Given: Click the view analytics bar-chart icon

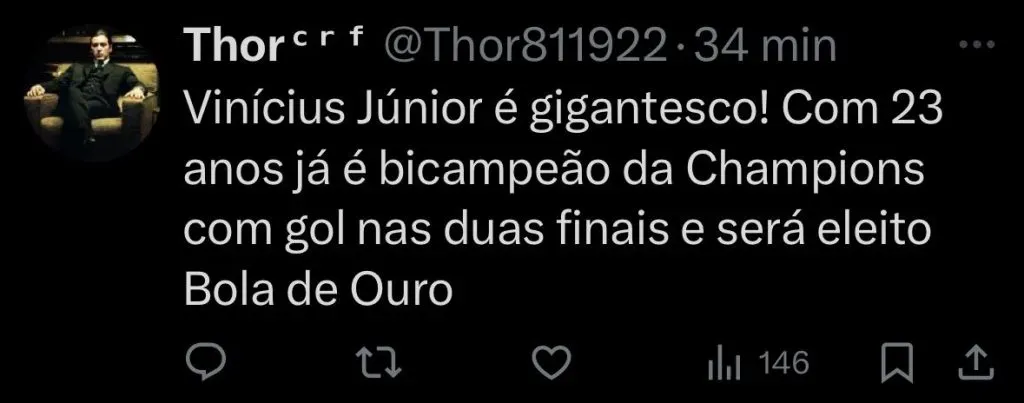Looking at the screenshot, I should 722,364.
